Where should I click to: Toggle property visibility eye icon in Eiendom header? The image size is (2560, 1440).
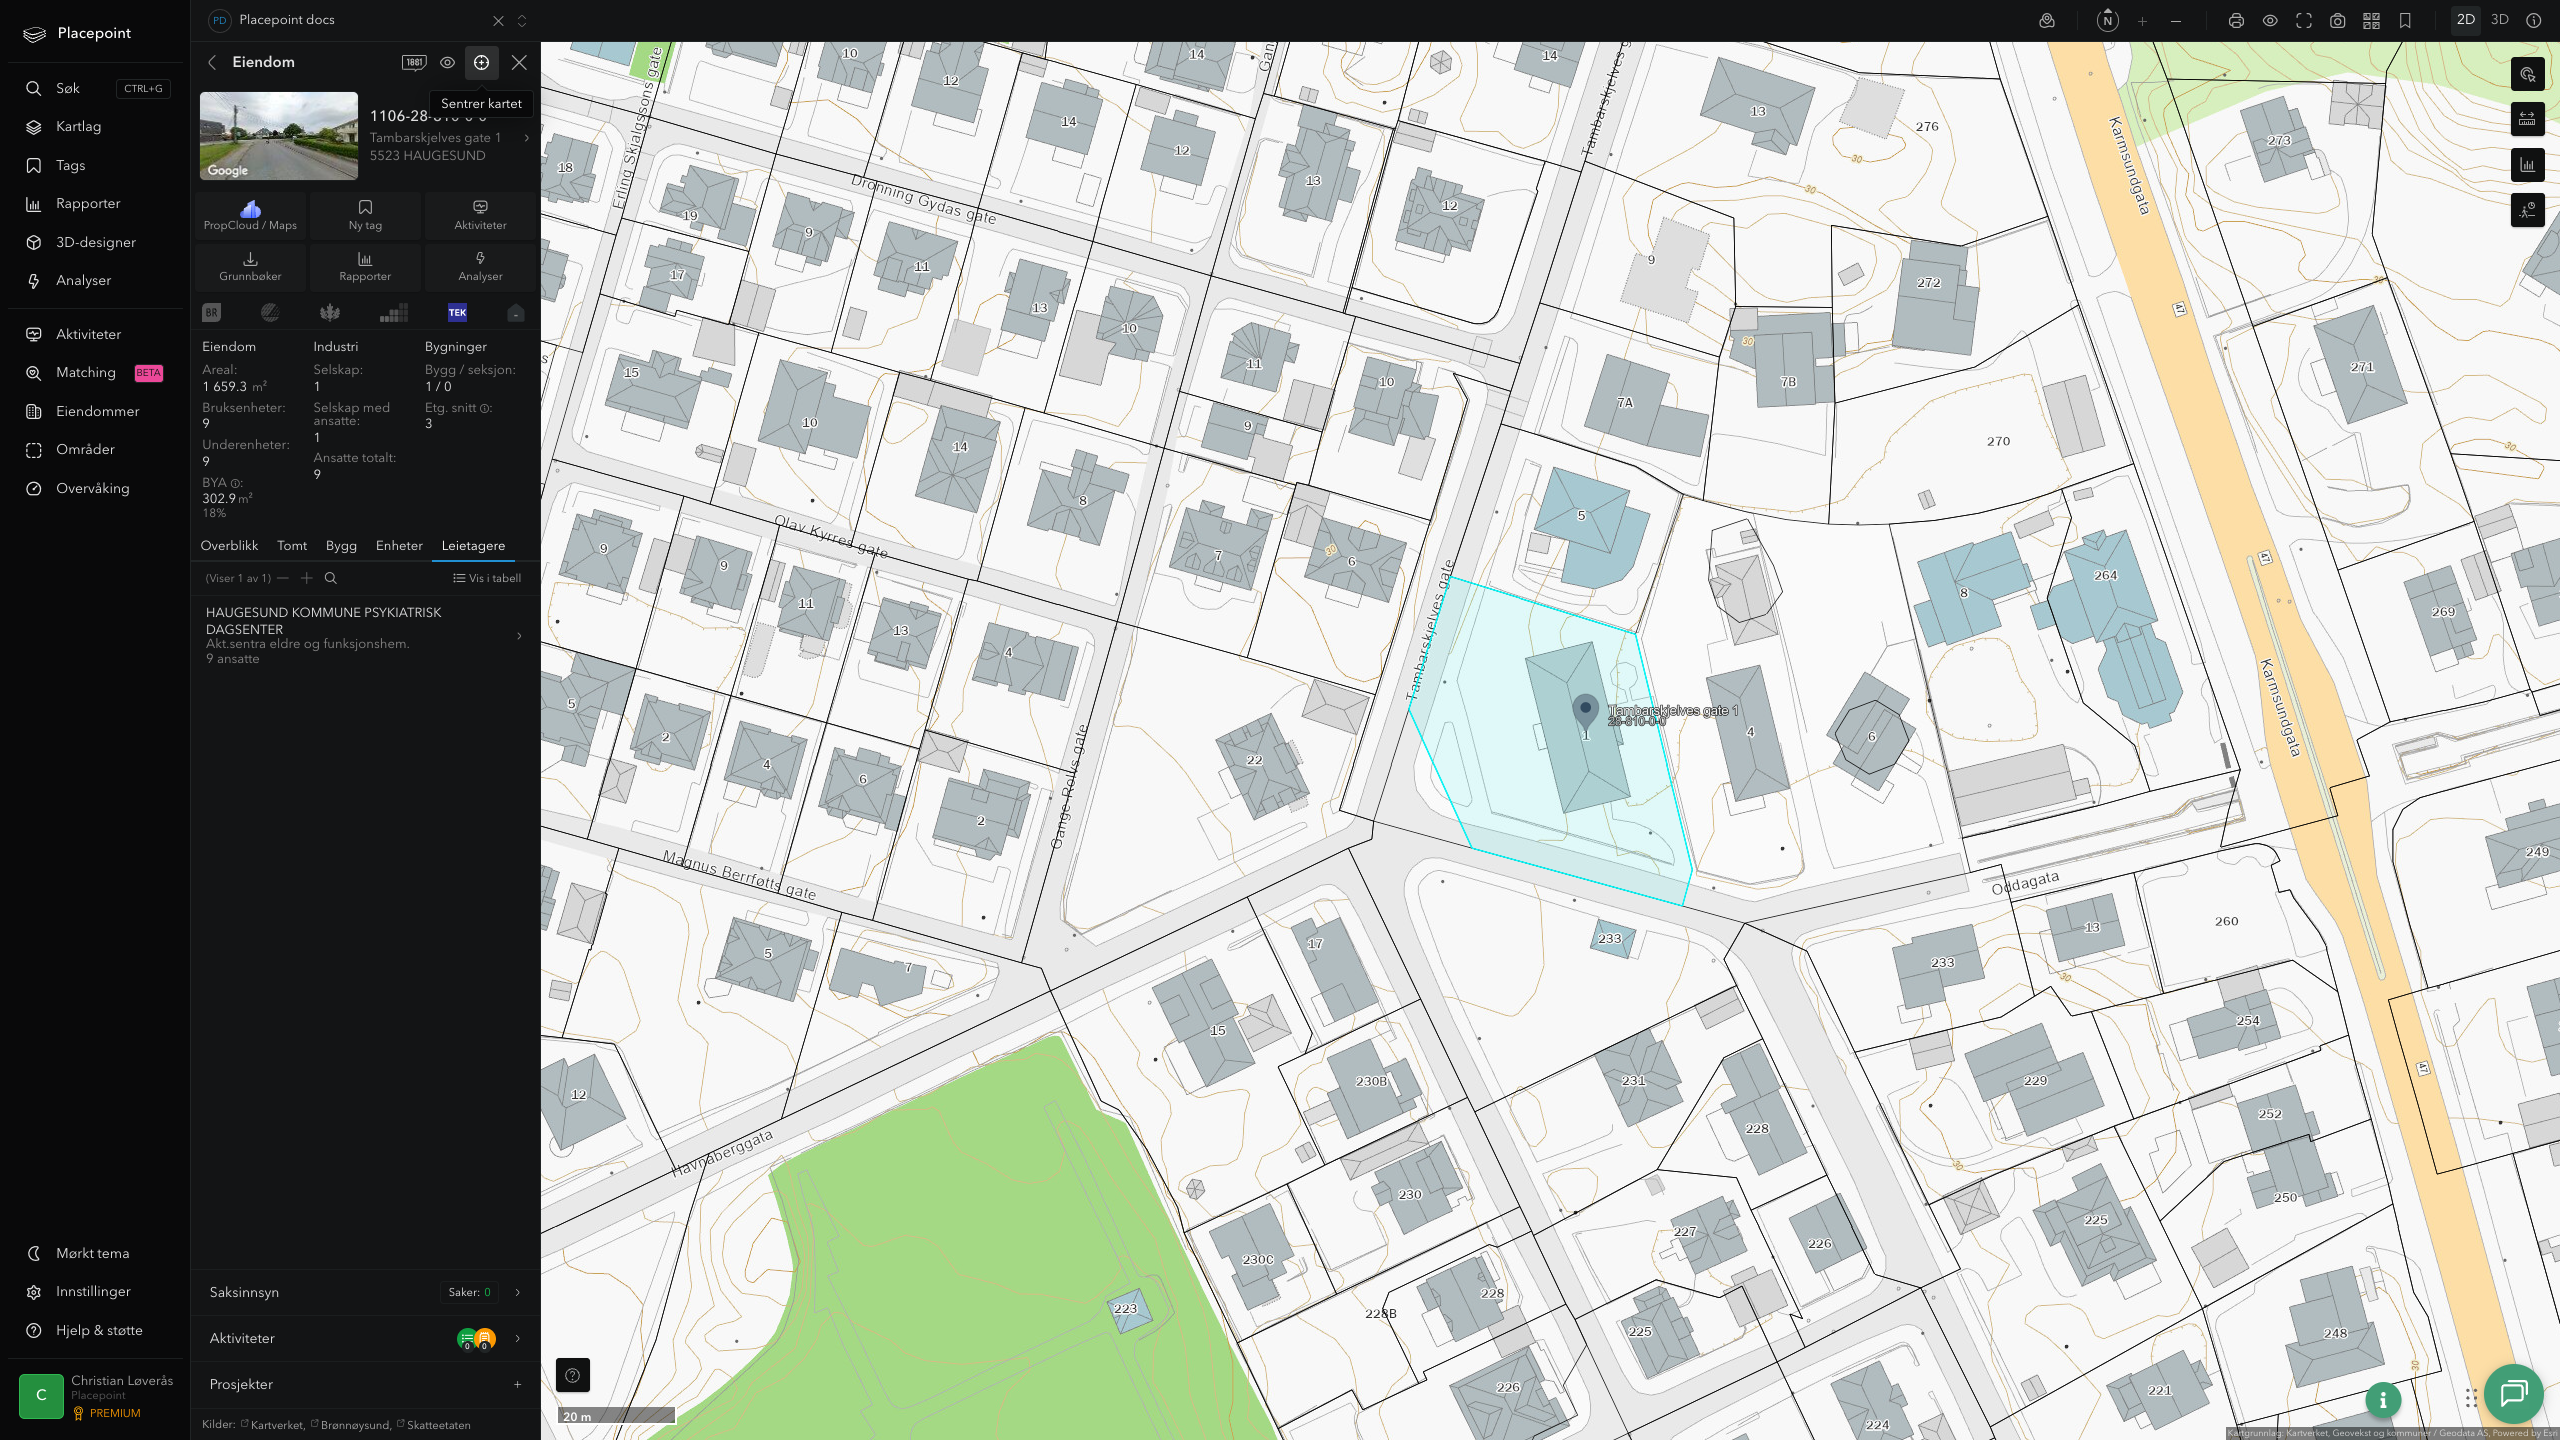(447, 62)
